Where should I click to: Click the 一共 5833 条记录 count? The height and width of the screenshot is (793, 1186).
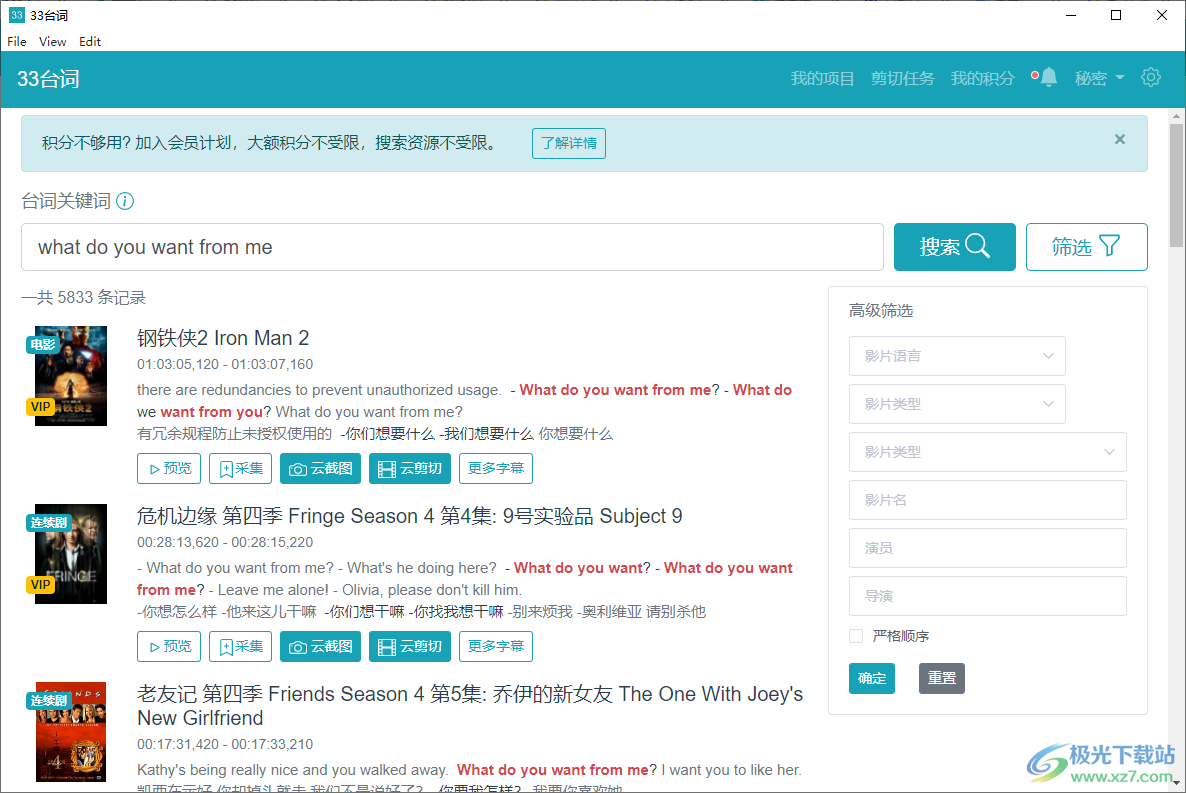pos(83,297)
